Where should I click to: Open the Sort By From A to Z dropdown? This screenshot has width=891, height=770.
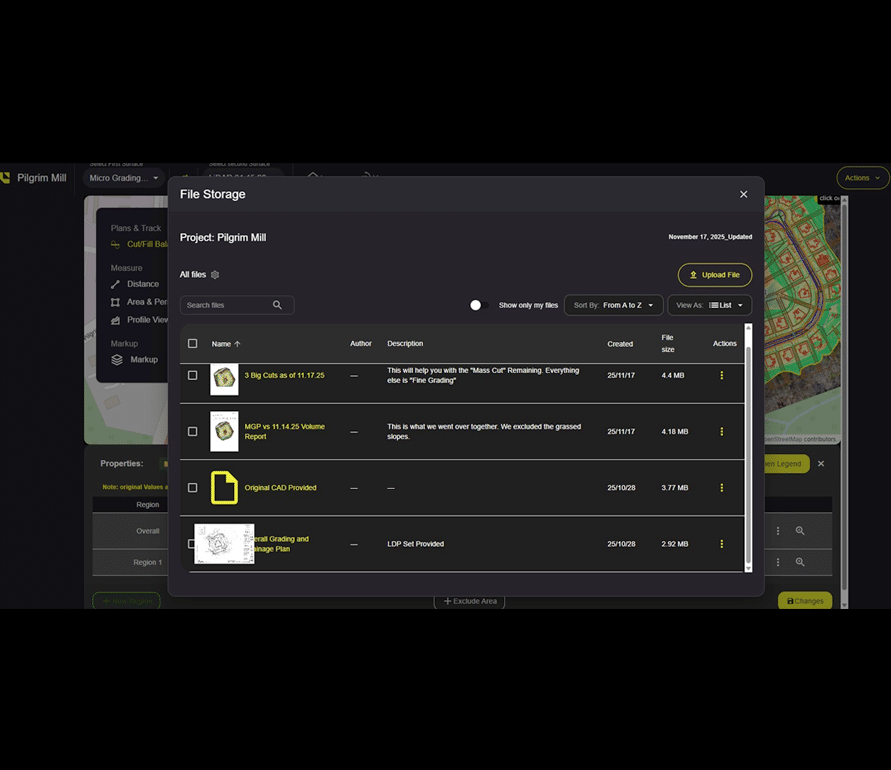[x=613, y=305]
